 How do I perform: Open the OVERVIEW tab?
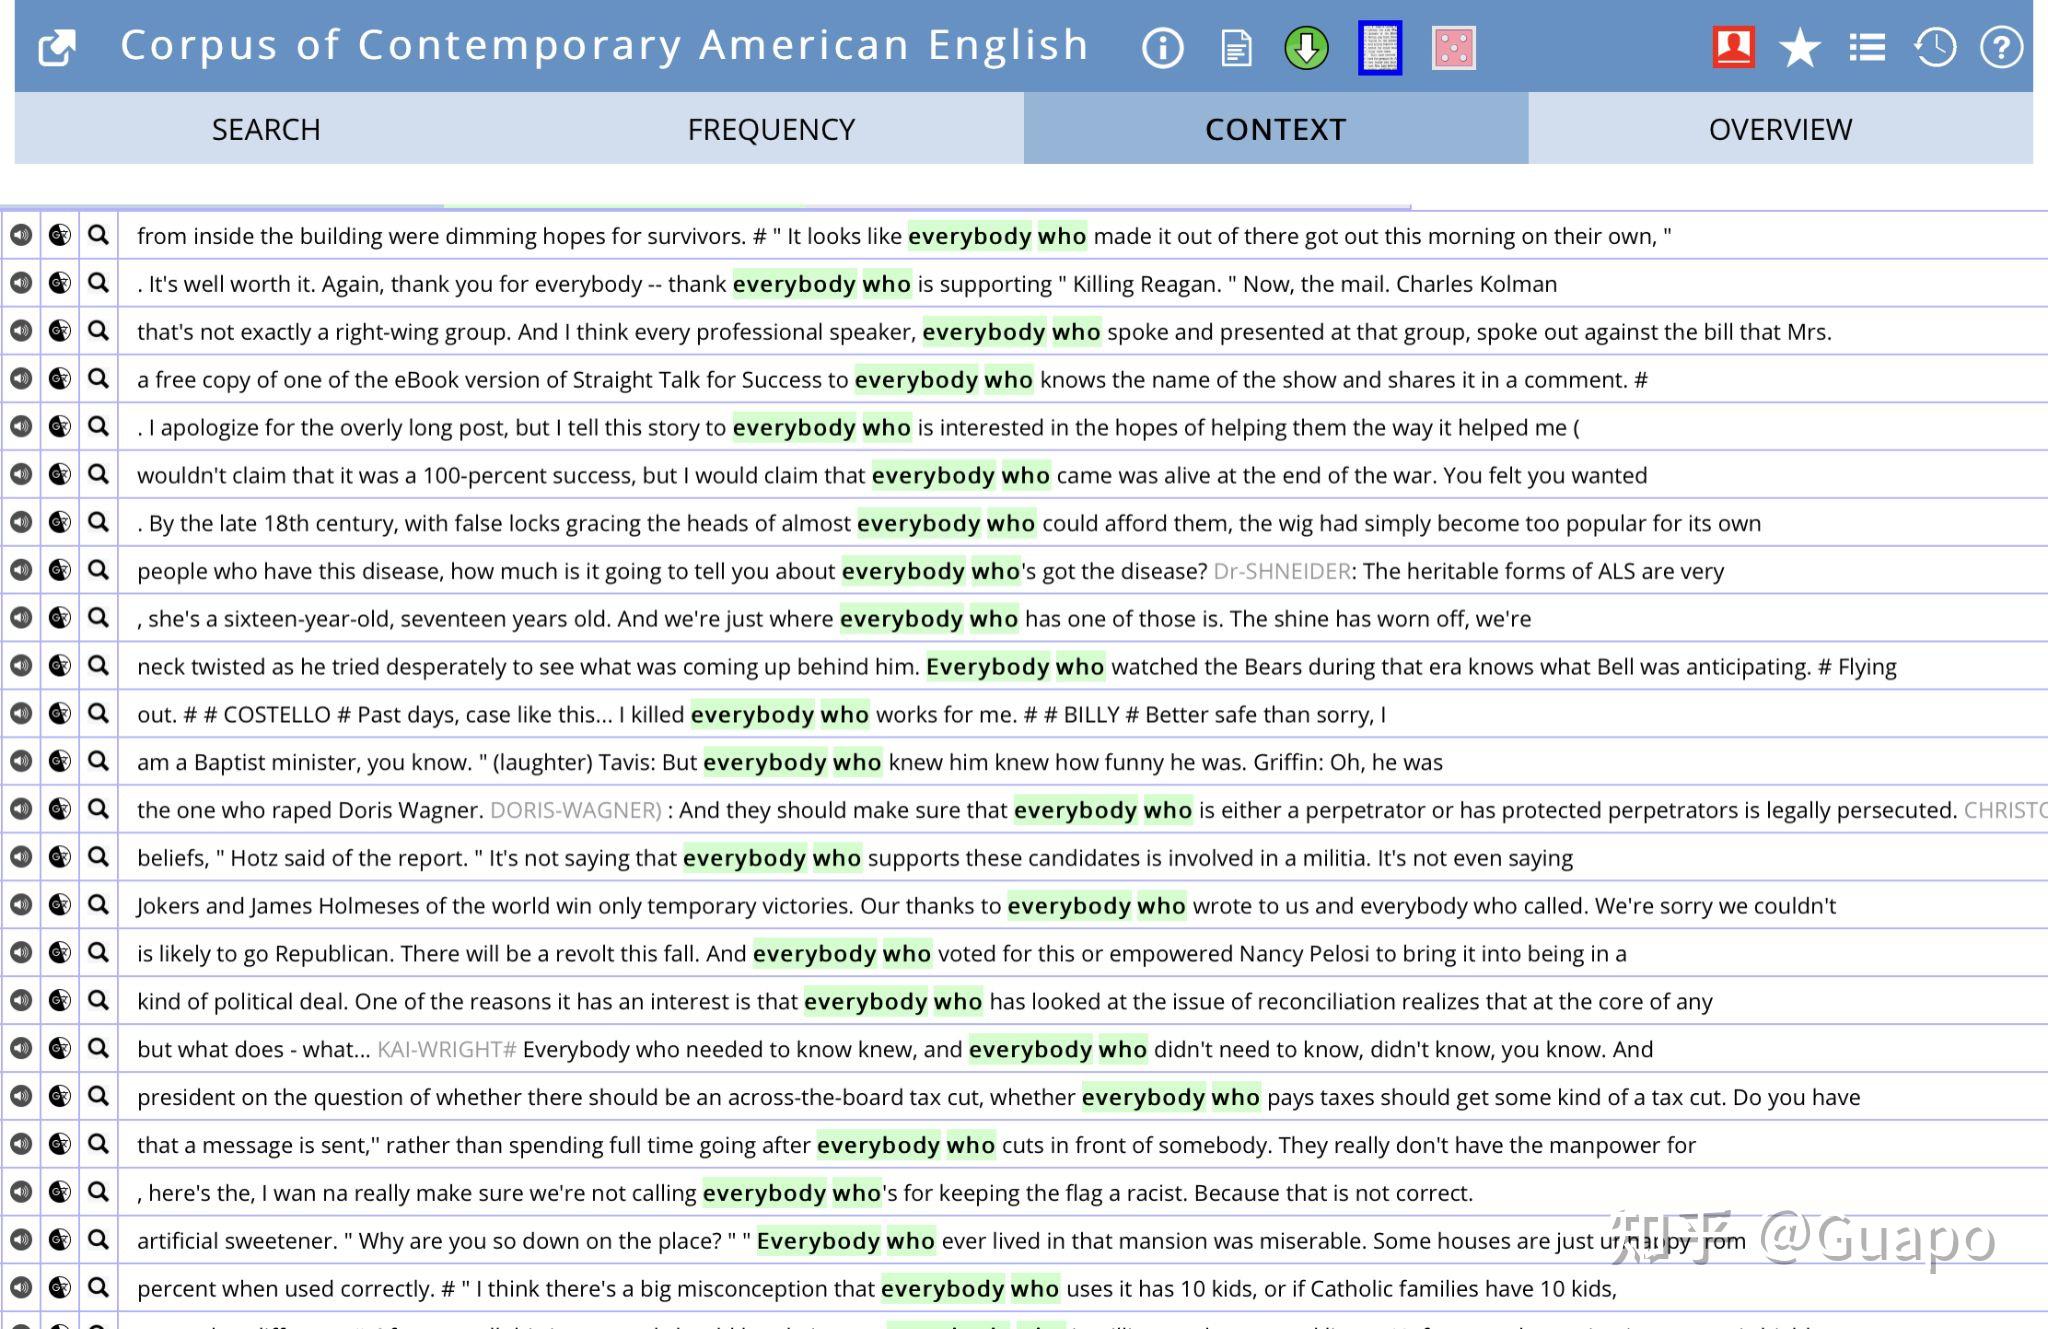coord(1780,129)
